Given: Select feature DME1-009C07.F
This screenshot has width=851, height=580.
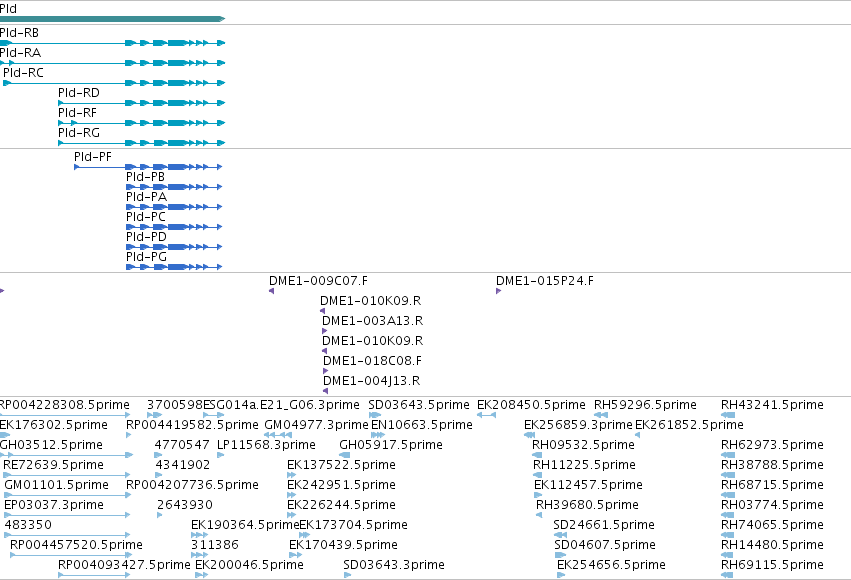Looking at the screenshot, I should (318, 282).
